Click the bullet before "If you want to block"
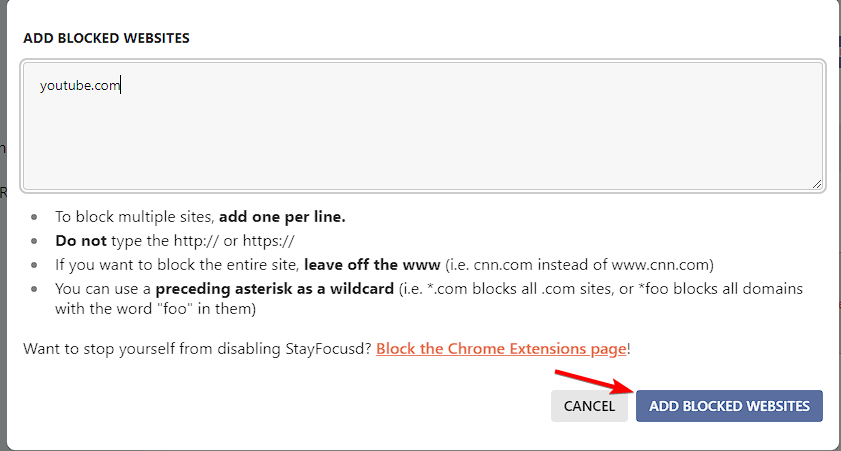Image resolution: width=841 pixels, height=451 pixels. (35, 265)
